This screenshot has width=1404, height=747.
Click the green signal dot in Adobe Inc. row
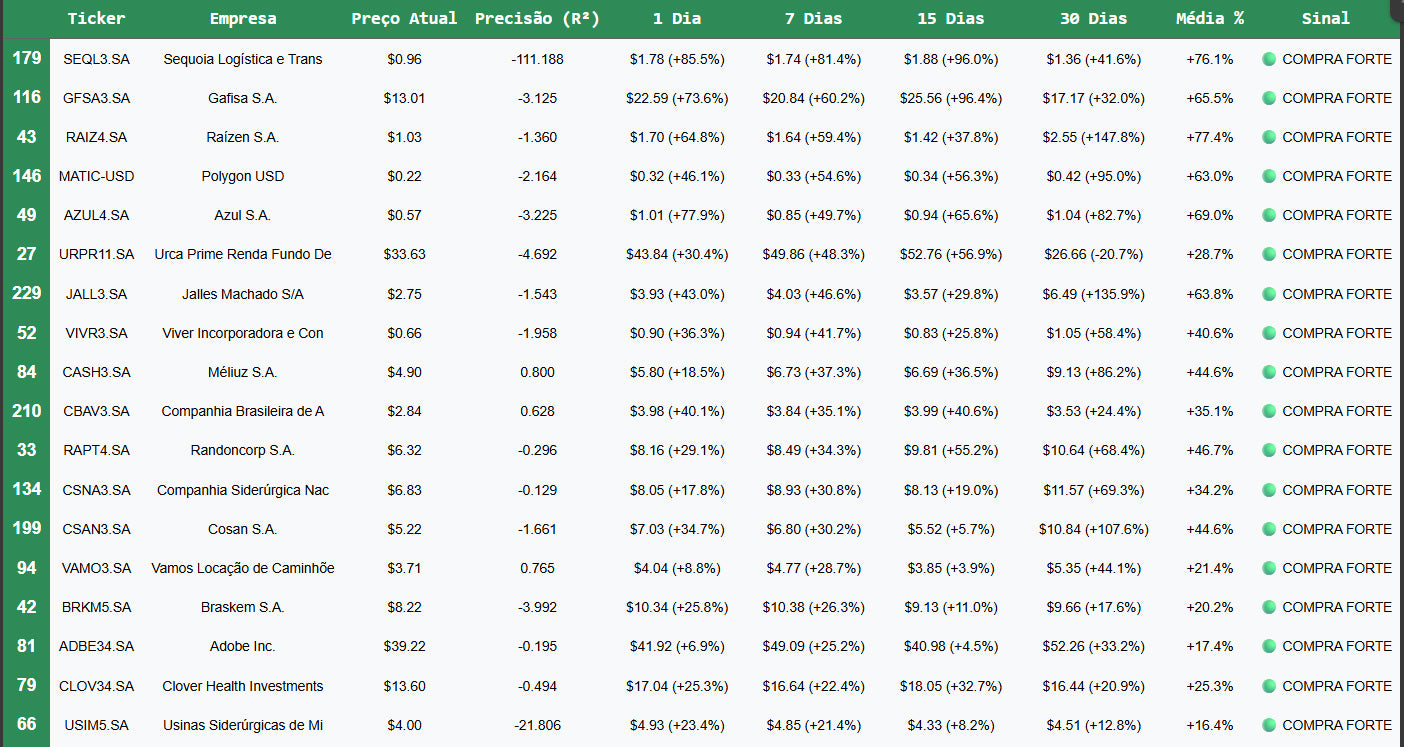[1269, 646]
